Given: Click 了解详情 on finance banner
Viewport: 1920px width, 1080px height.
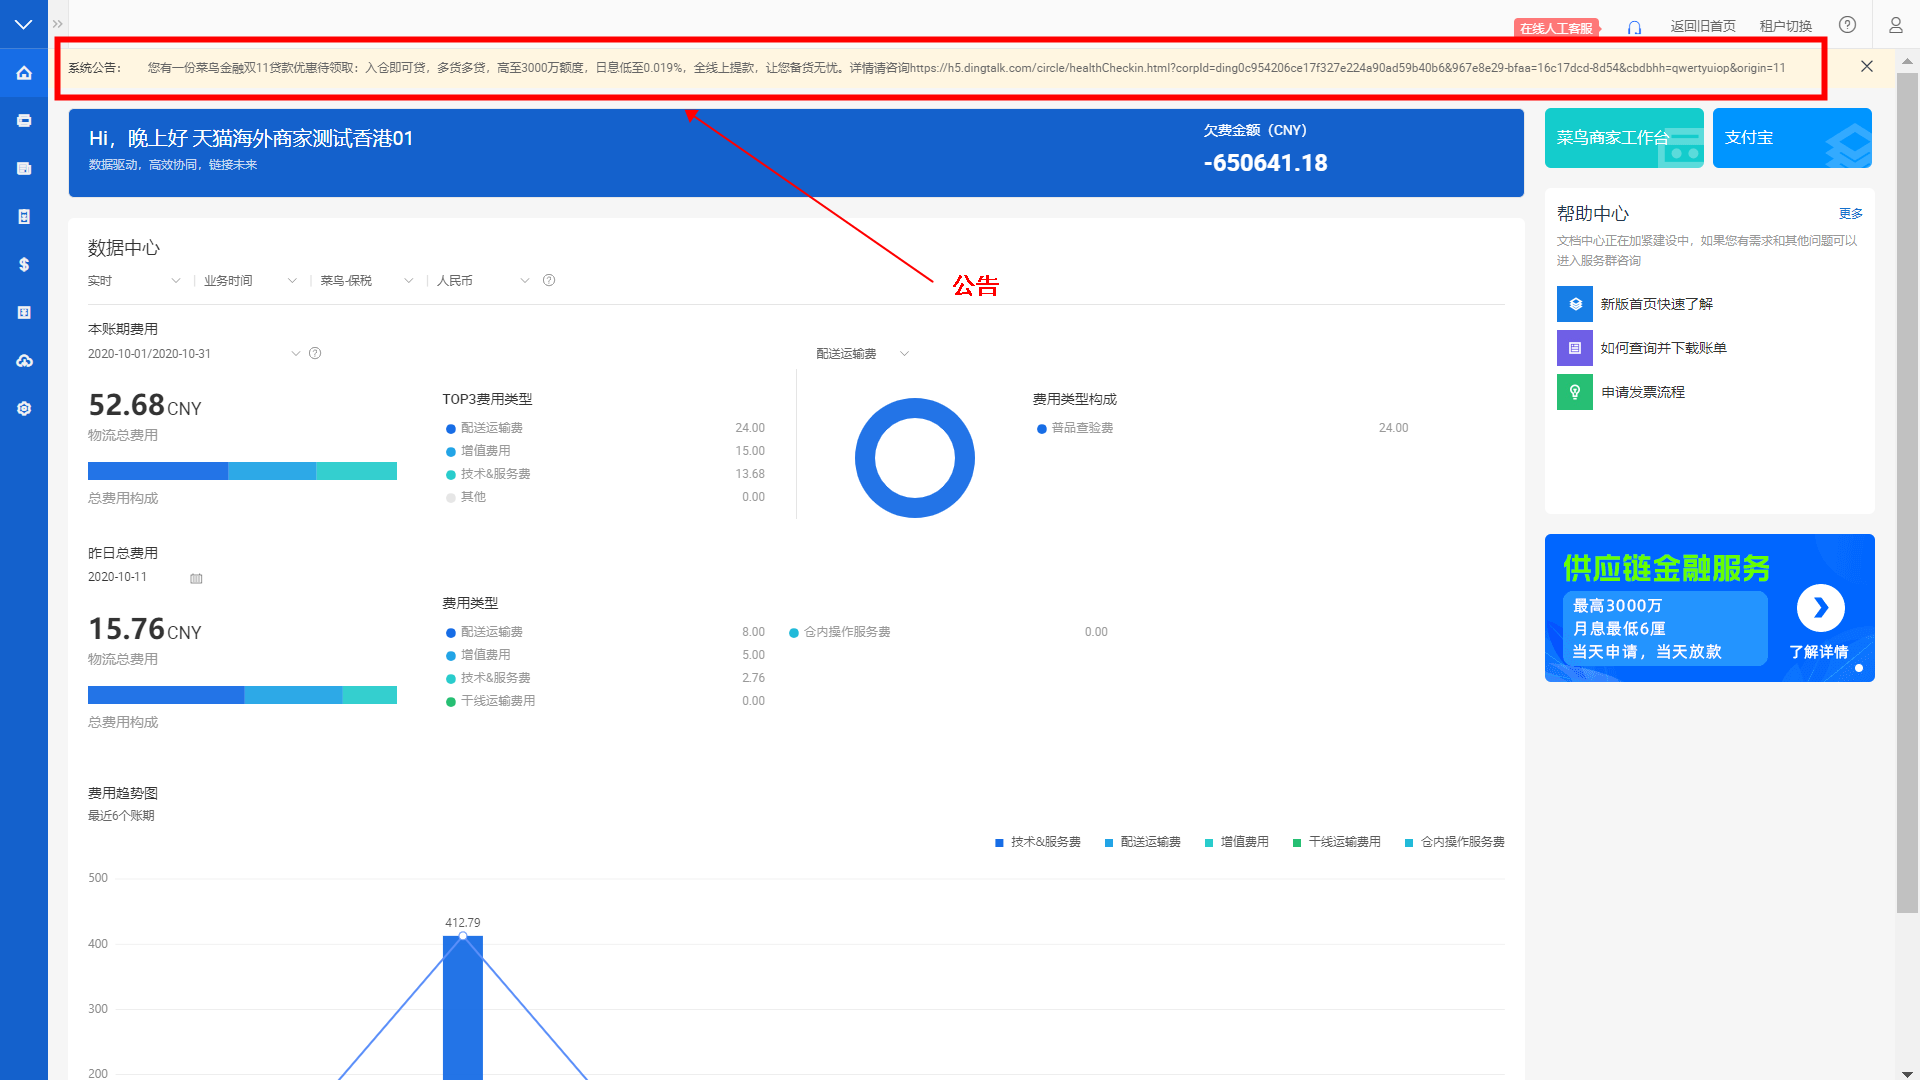Looking at the screenshot, I should (1819, 652).
